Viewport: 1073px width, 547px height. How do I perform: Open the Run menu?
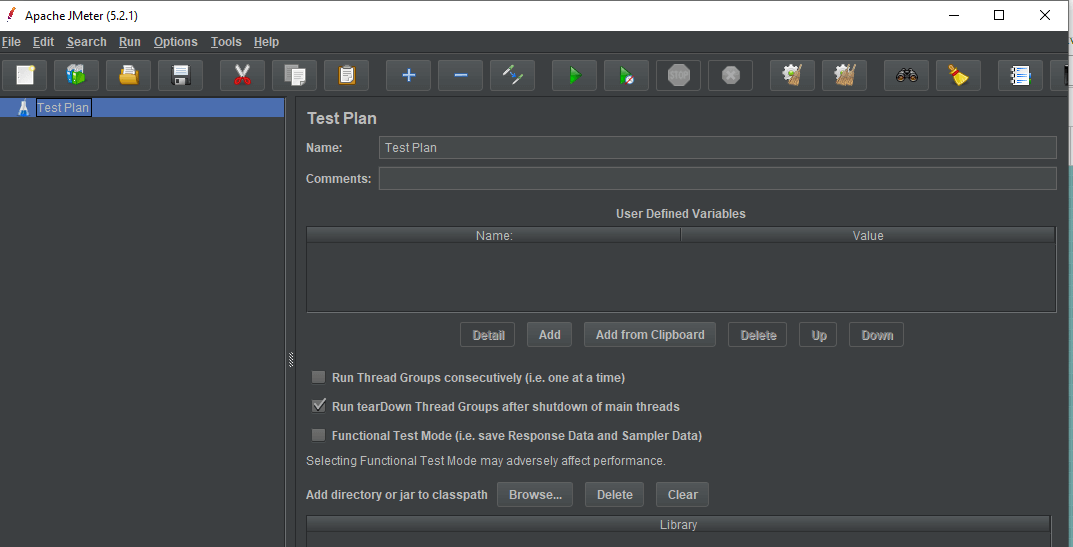(129, 42)
